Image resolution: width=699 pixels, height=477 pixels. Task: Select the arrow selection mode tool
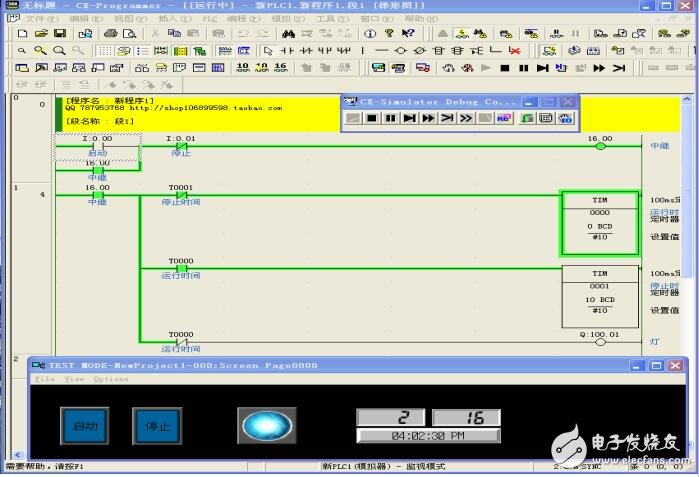(x=268, y=51)
